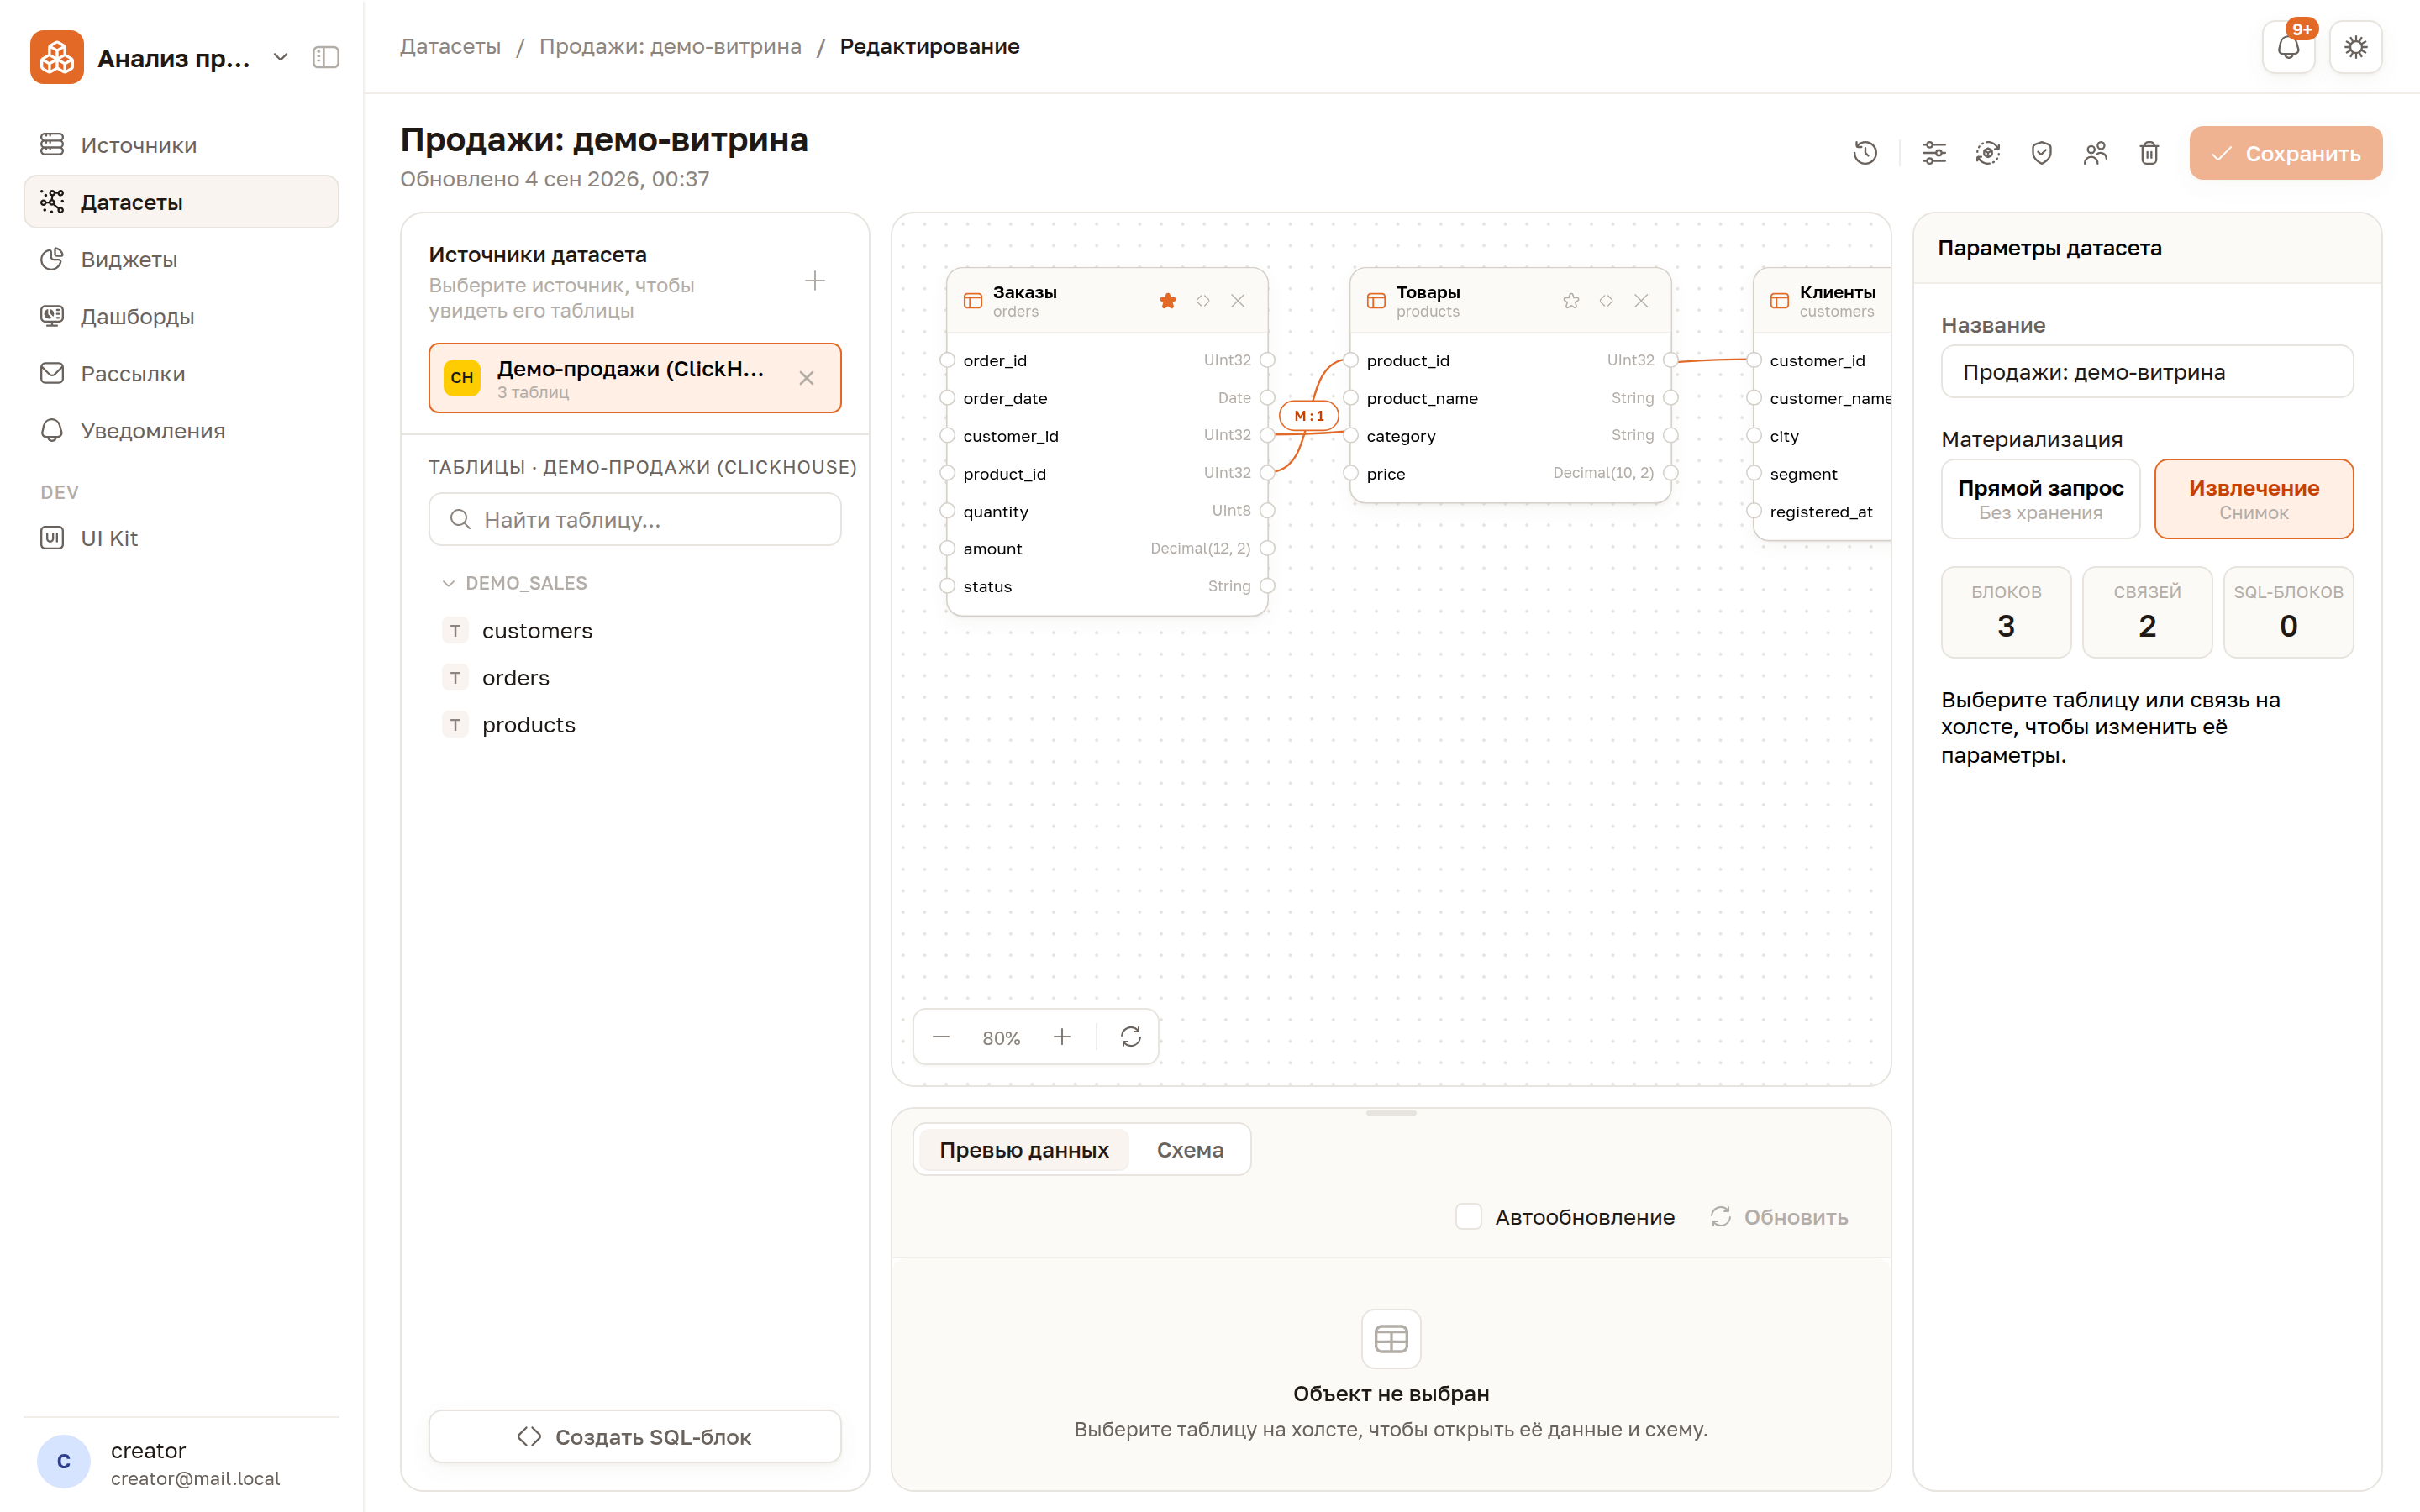Screen dimensions: 2420x1512
Task: Click the Сохранить button
Action: pos(2285,153)
